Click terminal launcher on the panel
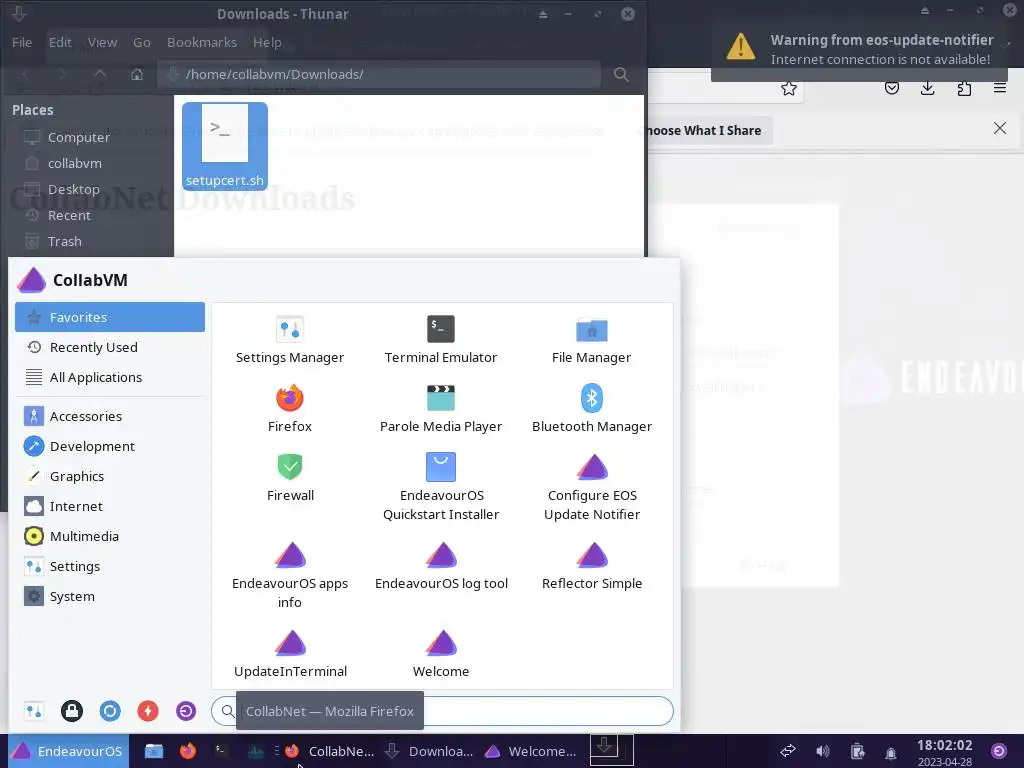Image resolution: width=1024 pixels, height=768 pixels. [x=221, y=751]
